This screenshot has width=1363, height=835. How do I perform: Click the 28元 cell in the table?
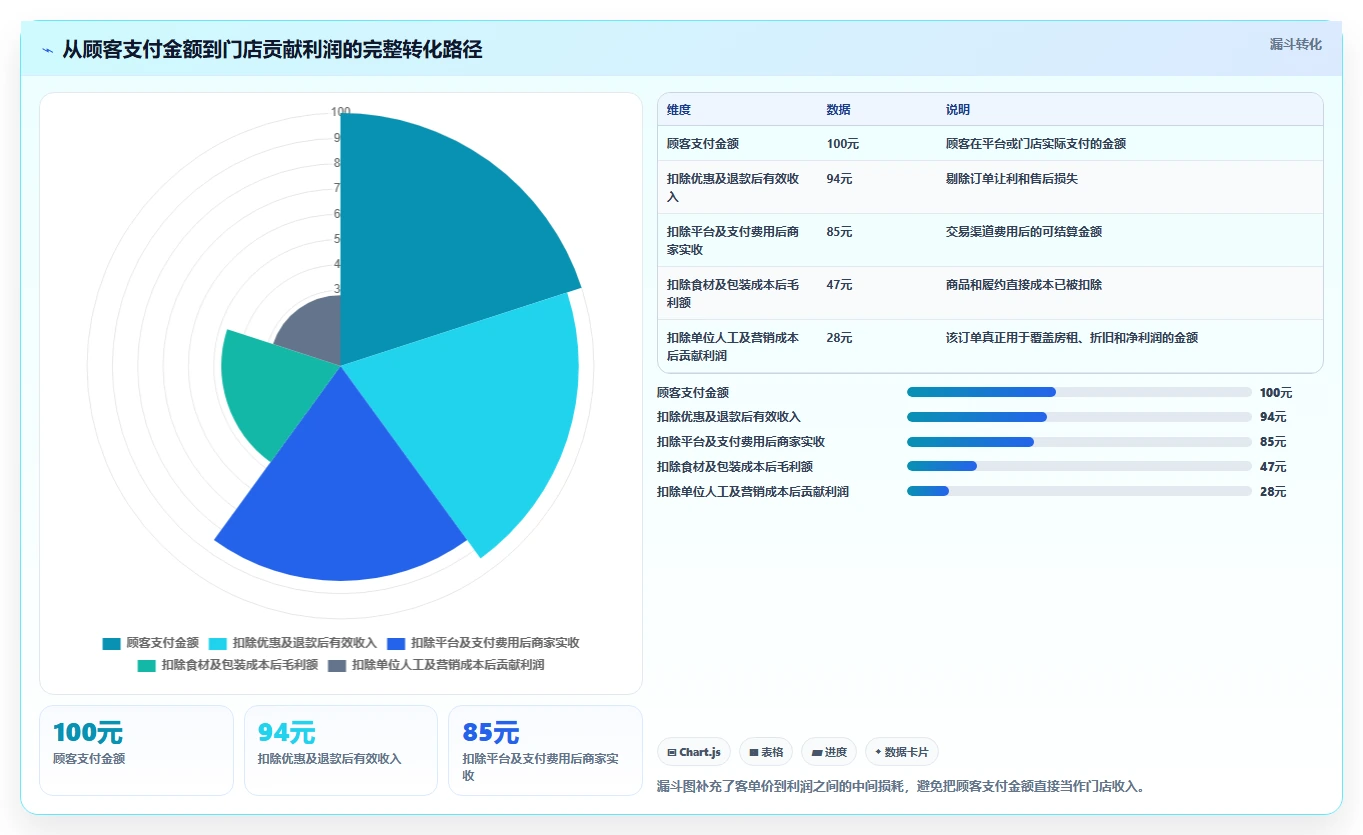[840, 338]
